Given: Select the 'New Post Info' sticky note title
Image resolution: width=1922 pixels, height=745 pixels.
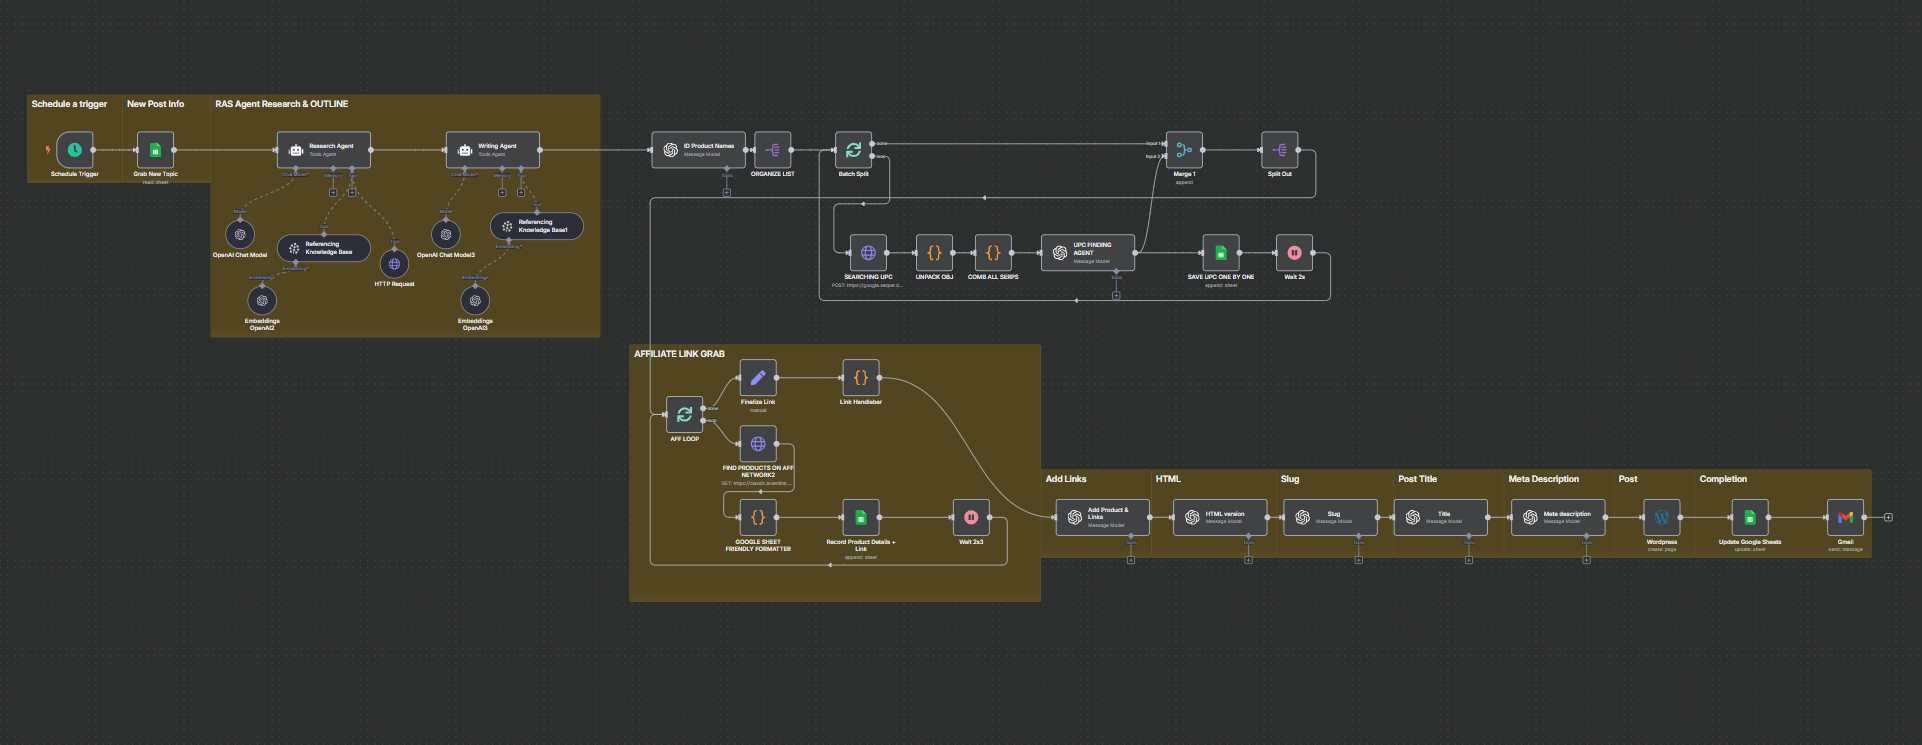Looking at the screenshot, I should point(155,104).
